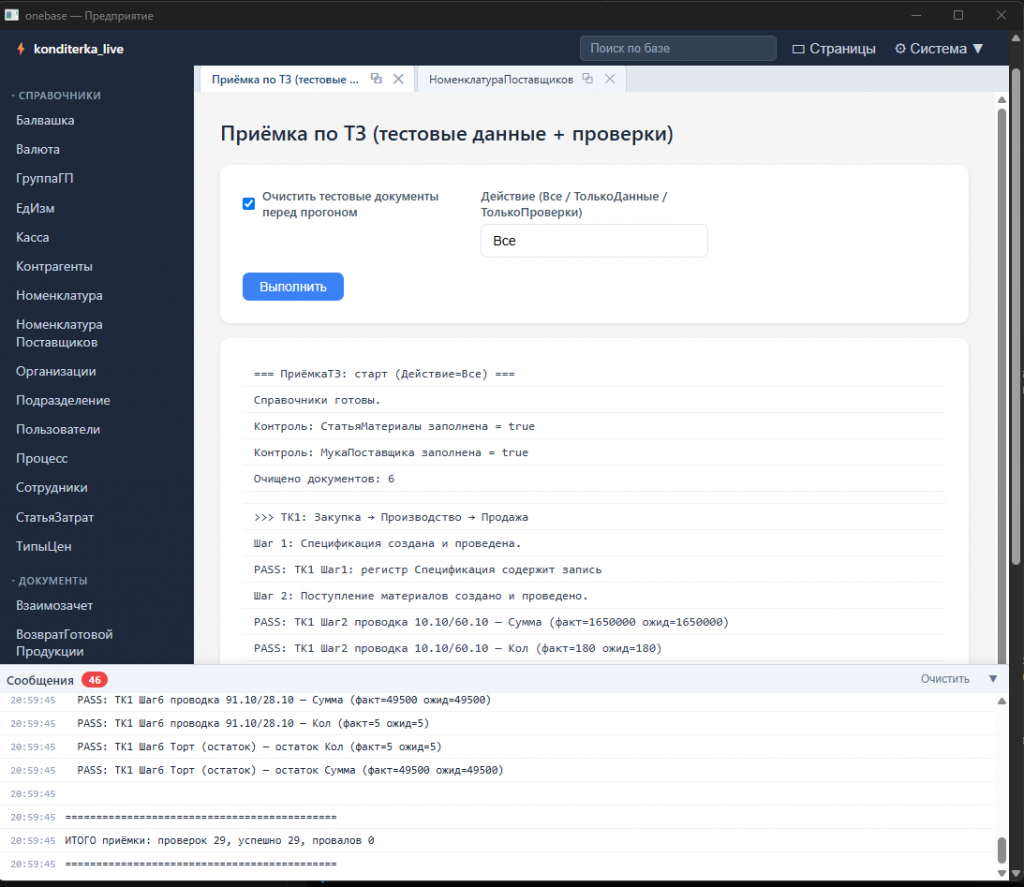Detach the НоменклатураПоставщиков tab window icon

click(588, 78)
